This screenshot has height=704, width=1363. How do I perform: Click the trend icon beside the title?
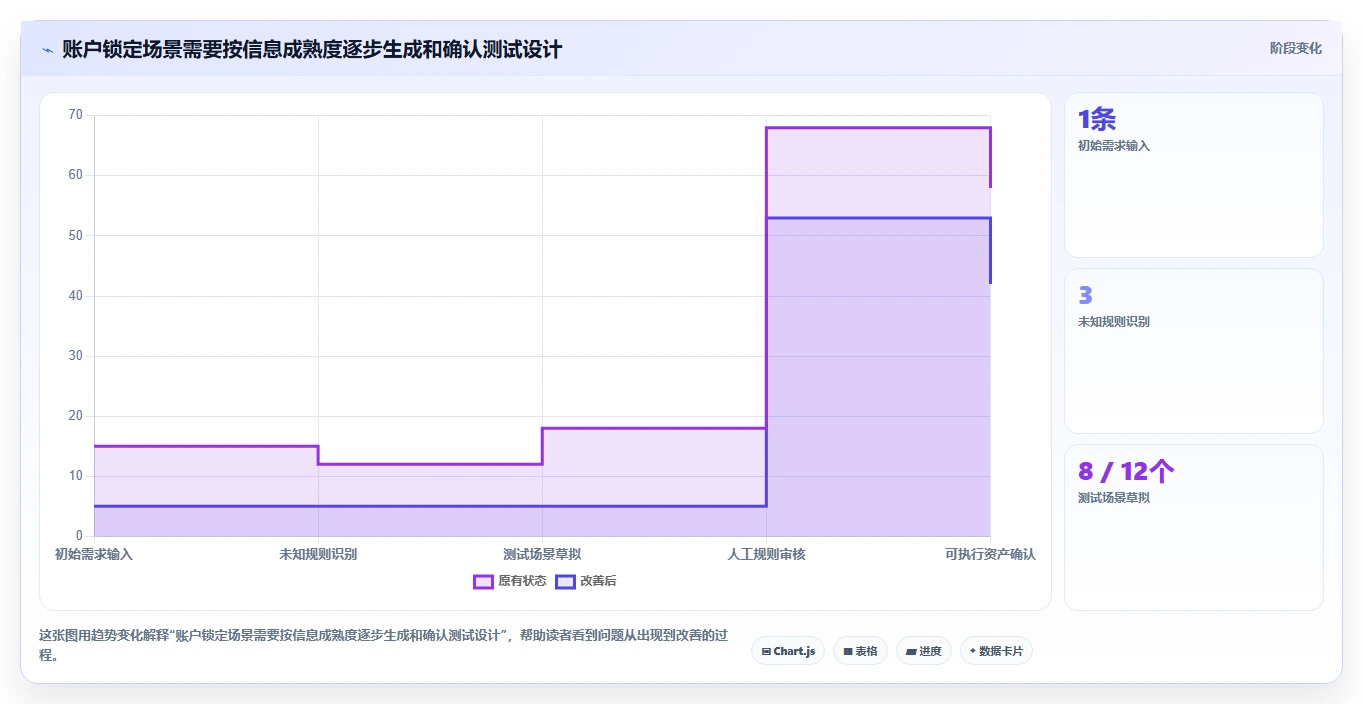coord(47,49)
